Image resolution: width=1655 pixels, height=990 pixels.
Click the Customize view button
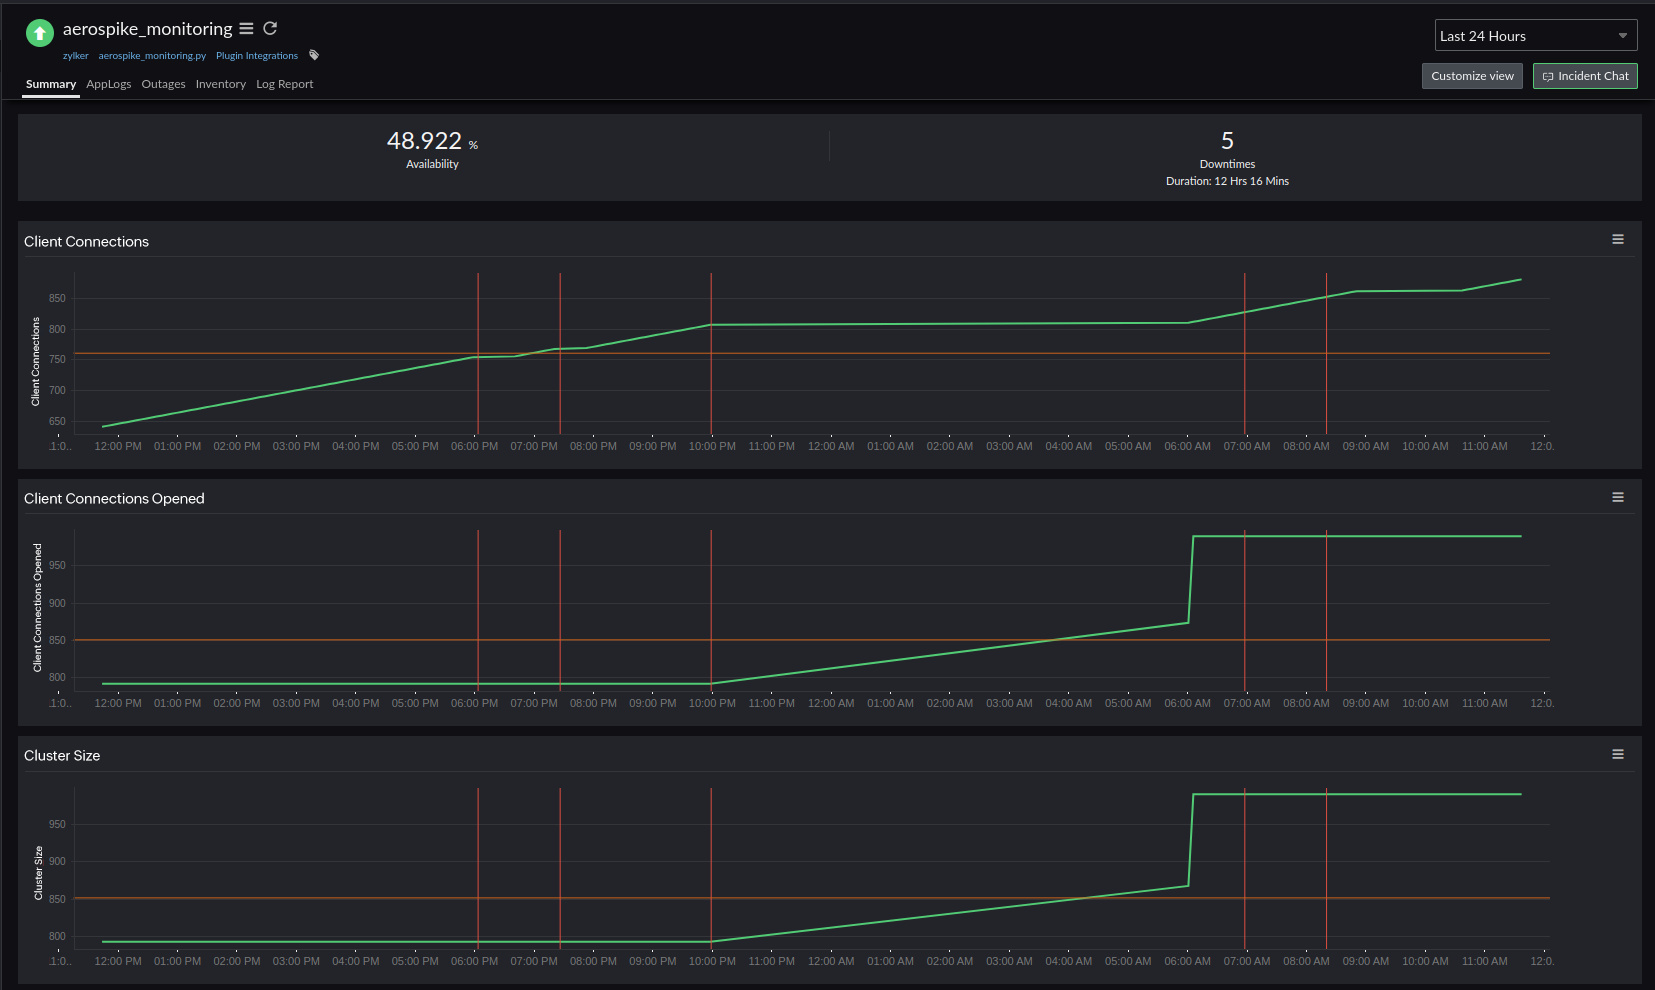tap(1472, 76)
